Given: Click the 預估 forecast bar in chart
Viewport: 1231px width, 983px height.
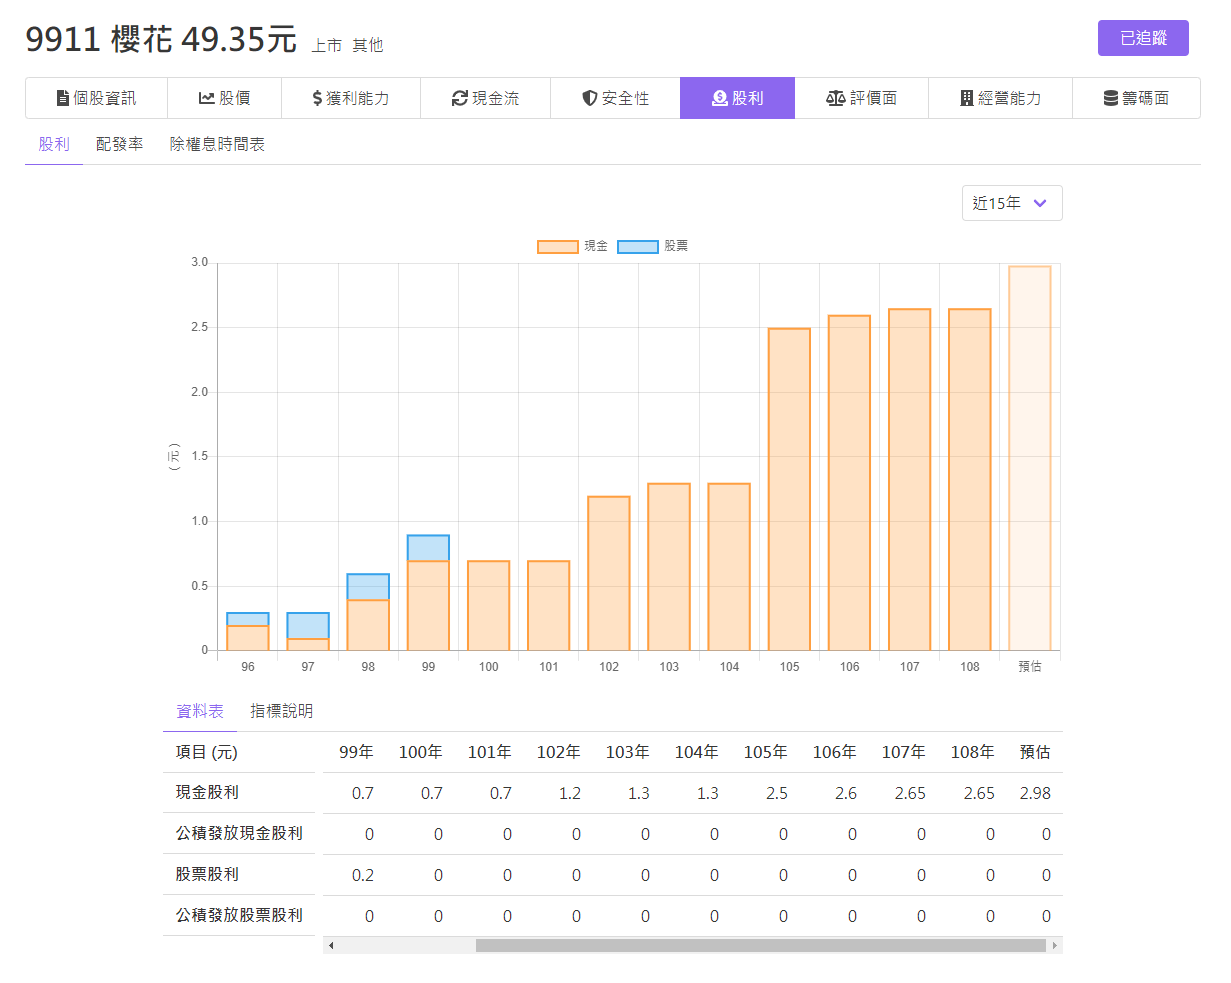Looking at the screenshot, I should point(1030,458).
